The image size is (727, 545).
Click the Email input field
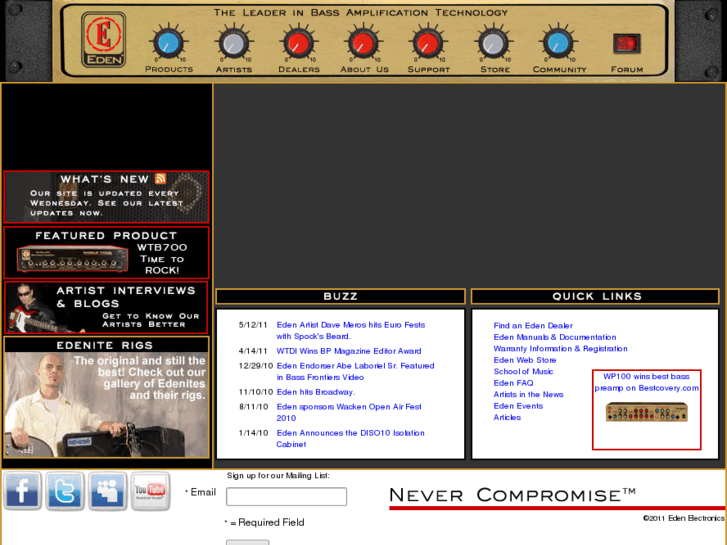(286, 496)
